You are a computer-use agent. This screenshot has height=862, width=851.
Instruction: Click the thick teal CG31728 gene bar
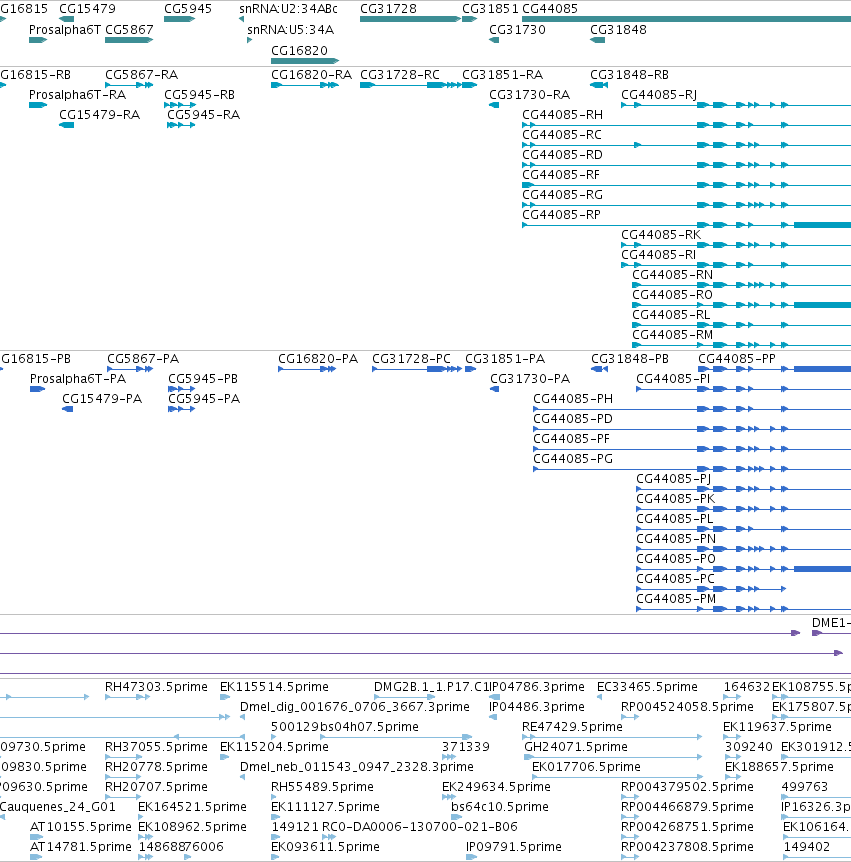click(x=410, y=19)
